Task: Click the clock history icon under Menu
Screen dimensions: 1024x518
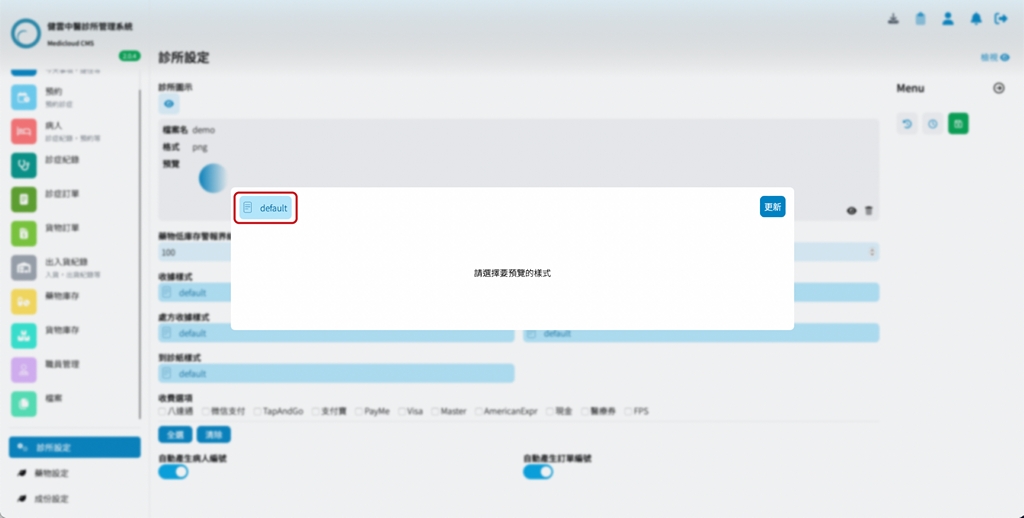Action: [932, 124]
